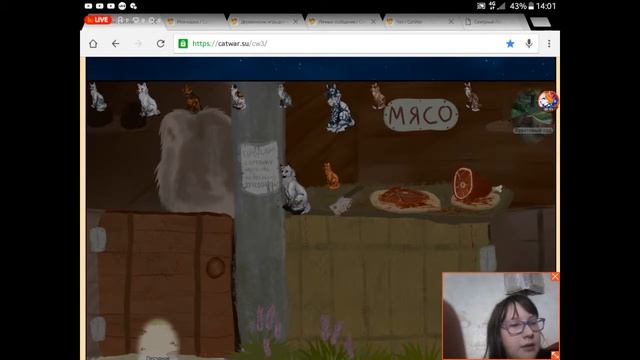
Task: Click the plate of minced meat
Action: [x=405, y=200]
